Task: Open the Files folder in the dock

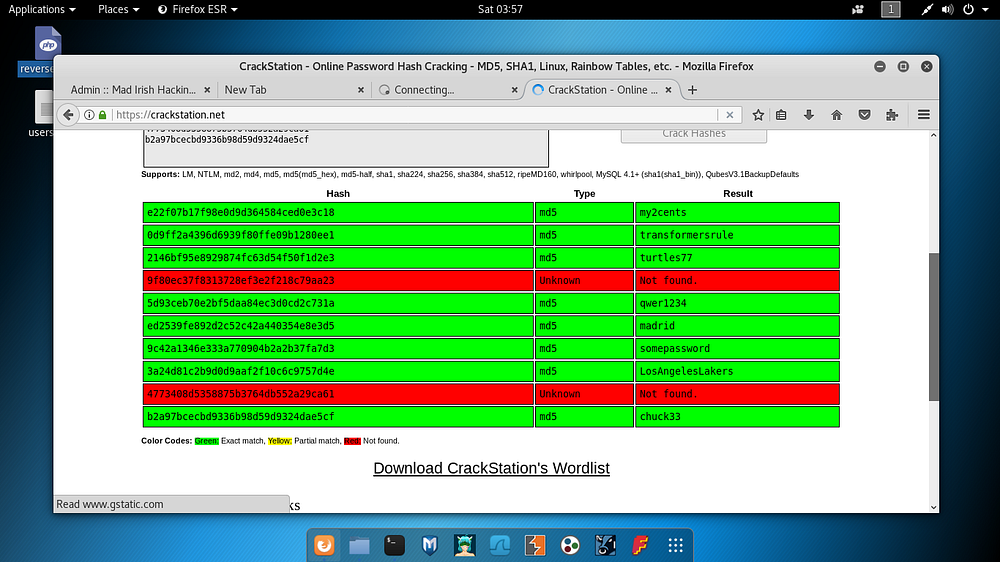Action: coord(359,545)
